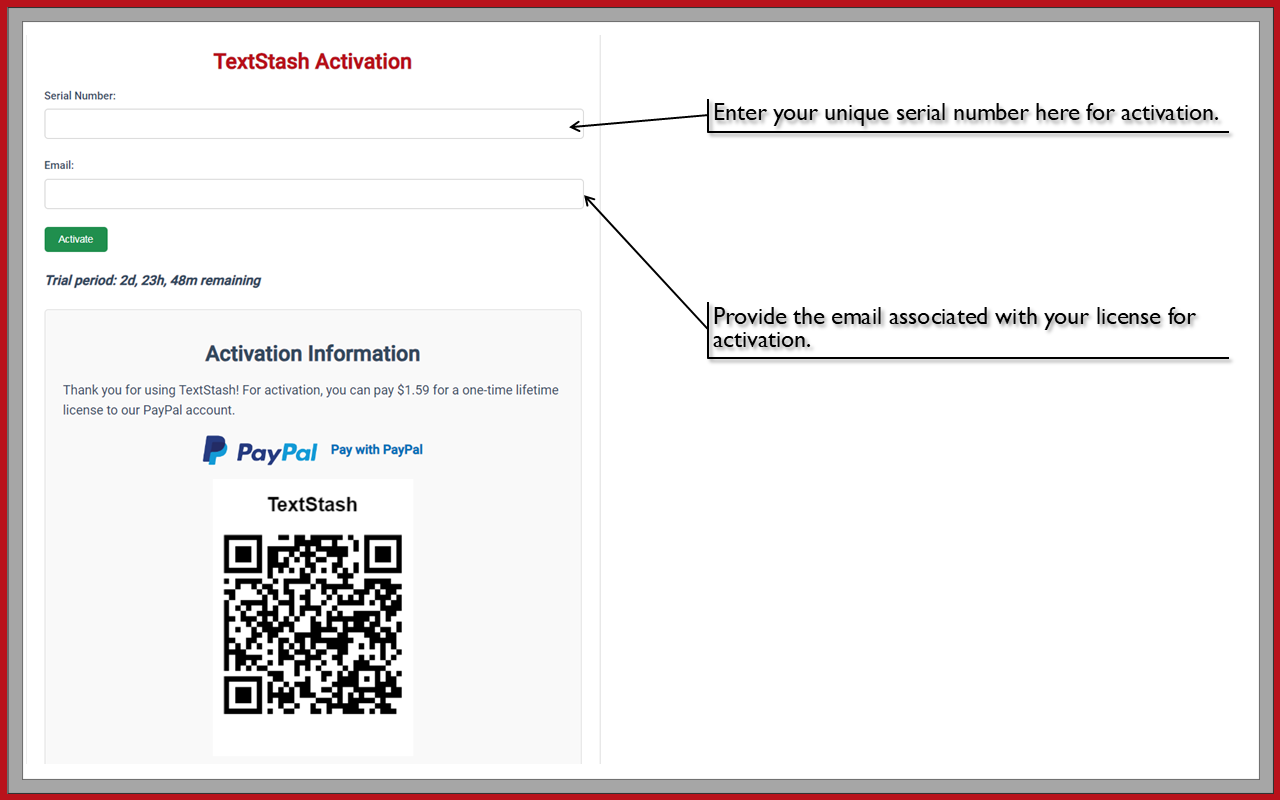Image resolution: width=1280 pixels, height=800 pixels.
Task: Click the 'Serial Number:' label
Action: [x=80, y=96]
